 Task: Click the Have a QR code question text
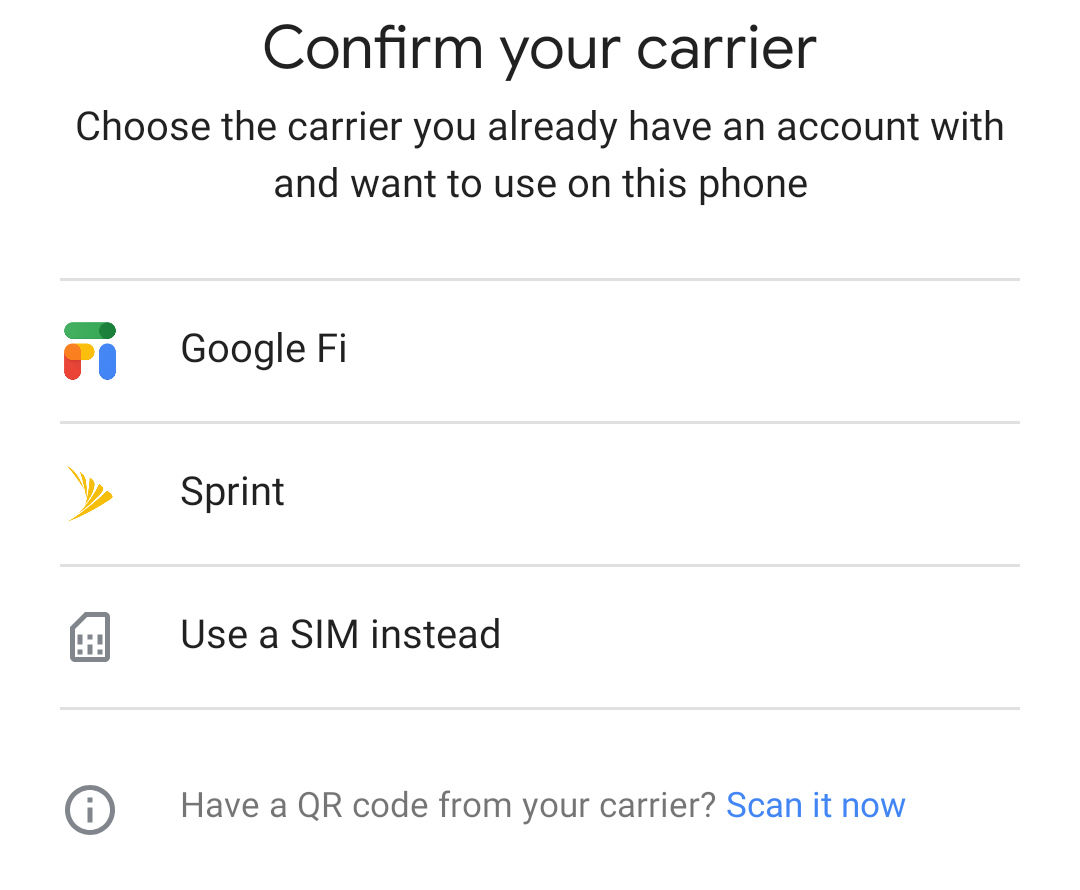pyautogui.click(x=448, y=805)
